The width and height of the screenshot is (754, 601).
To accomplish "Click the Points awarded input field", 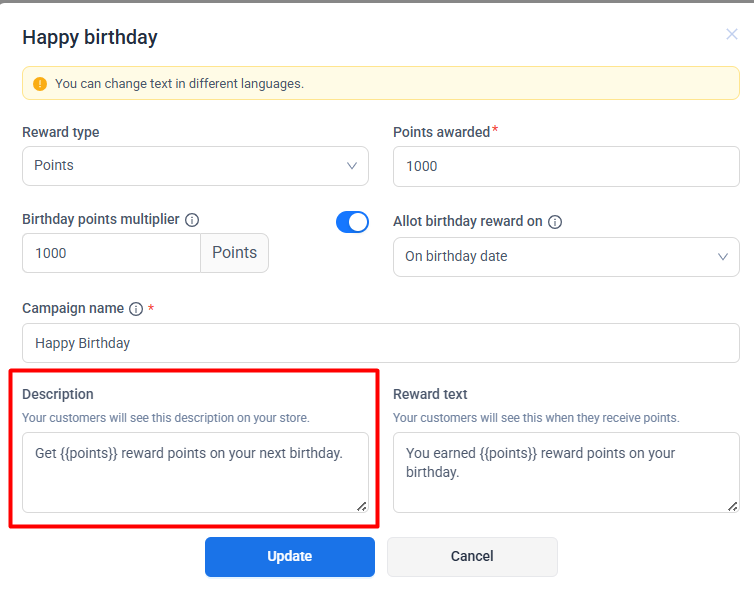I will pyautogui.click(x=566, y=166).
